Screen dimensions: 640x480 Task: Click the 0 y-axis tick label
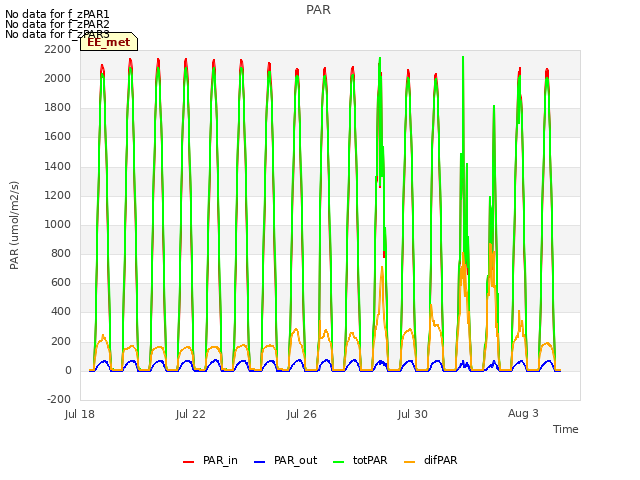68,371
